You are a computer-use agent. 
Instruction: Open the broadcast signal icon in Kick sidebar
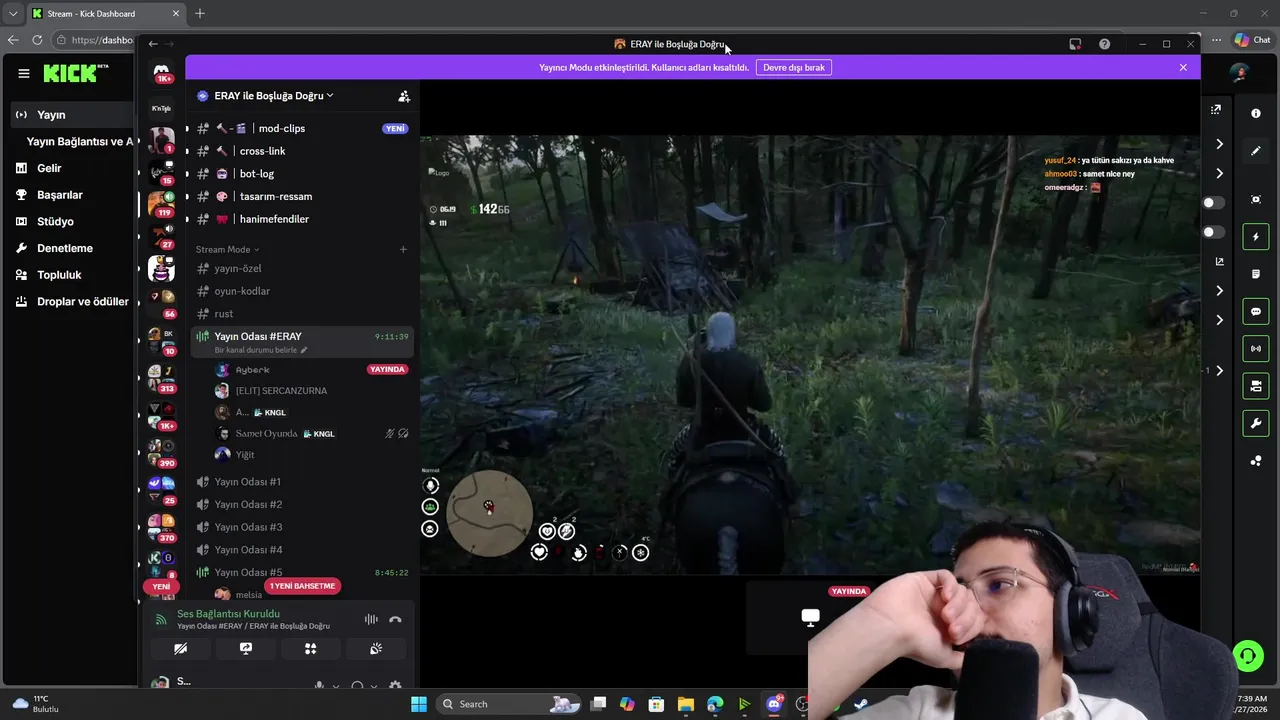coord(1256,349)
